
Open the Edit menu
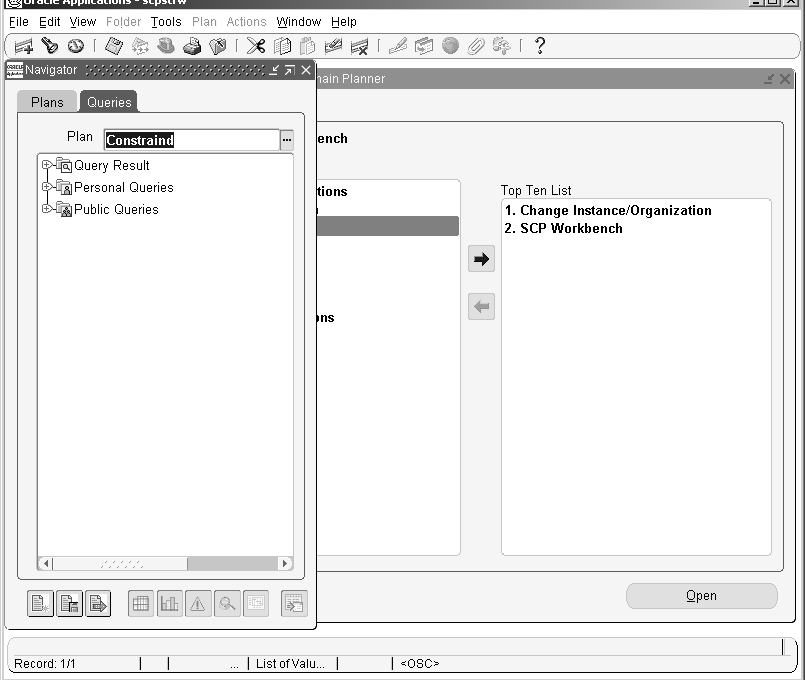(50, 22)
